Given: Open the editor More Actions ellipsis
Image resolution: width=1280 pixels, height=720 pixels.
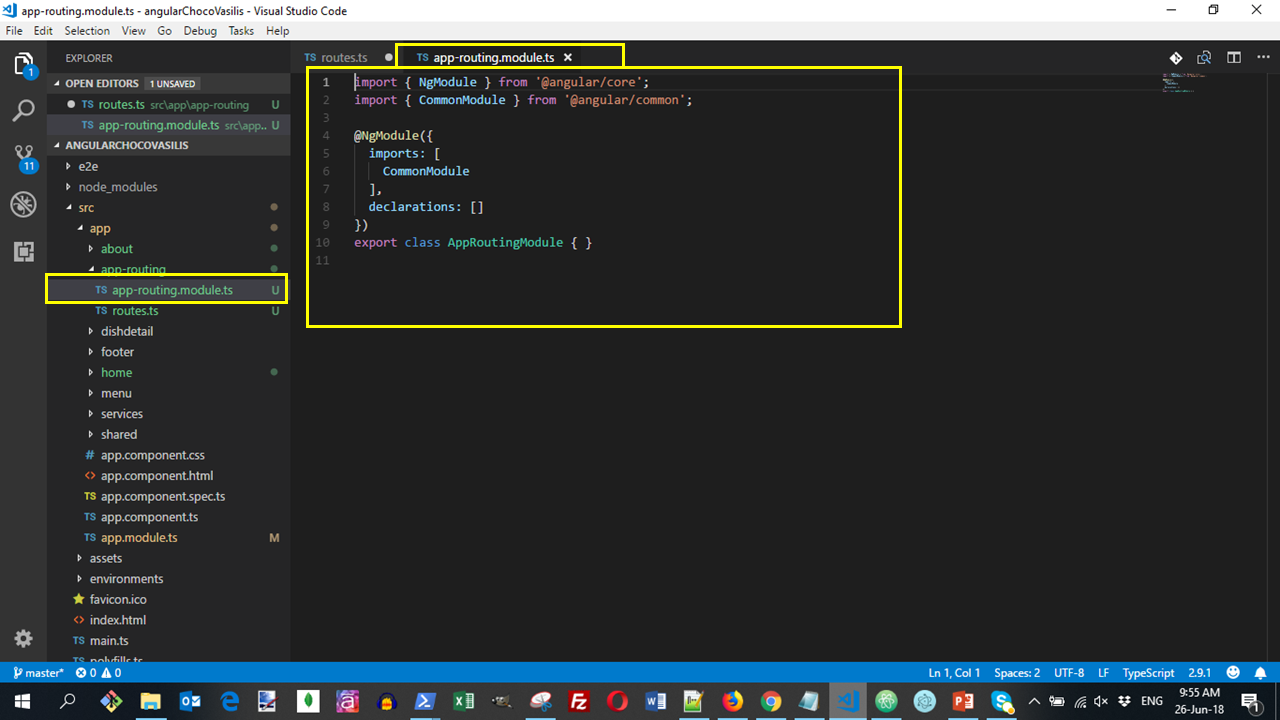Looking at the screenshot, I should 1261,58.
